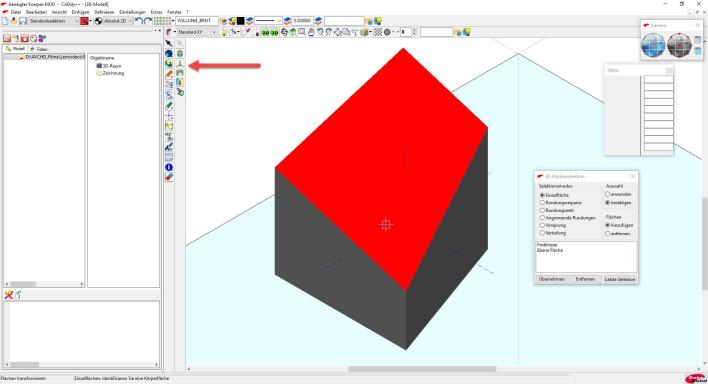Click the redo arrow icon

(148, 21)
